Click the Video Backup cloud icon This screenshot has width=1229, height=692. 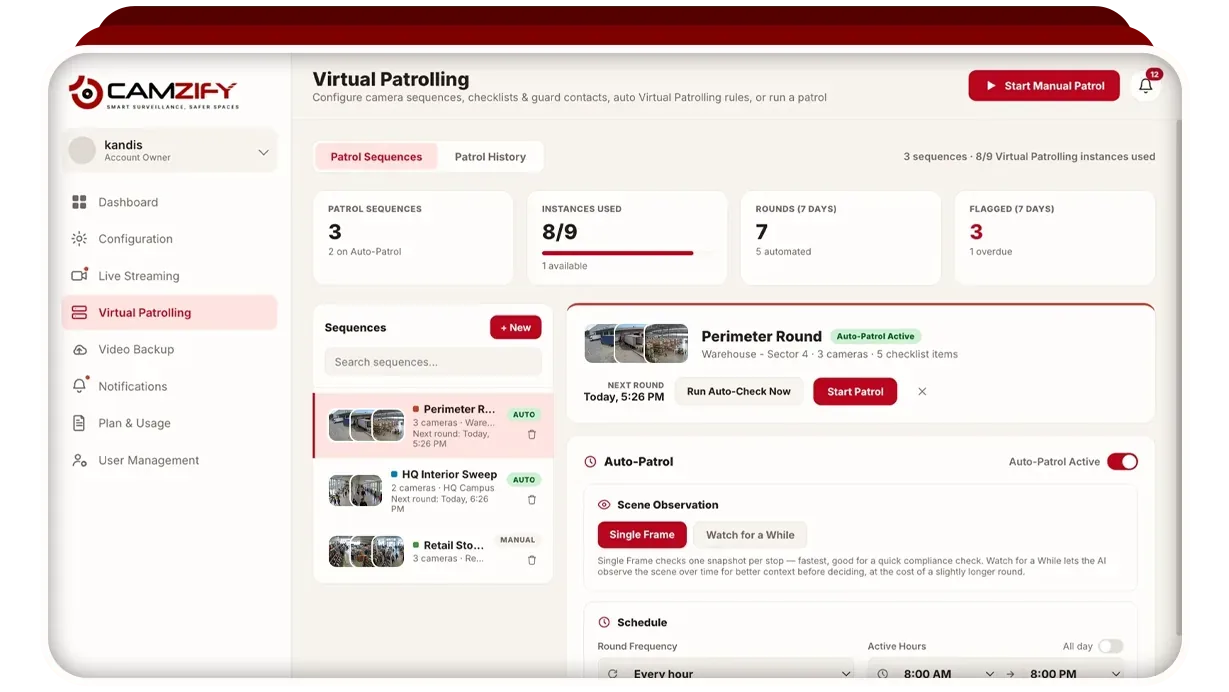pos(79,350)
